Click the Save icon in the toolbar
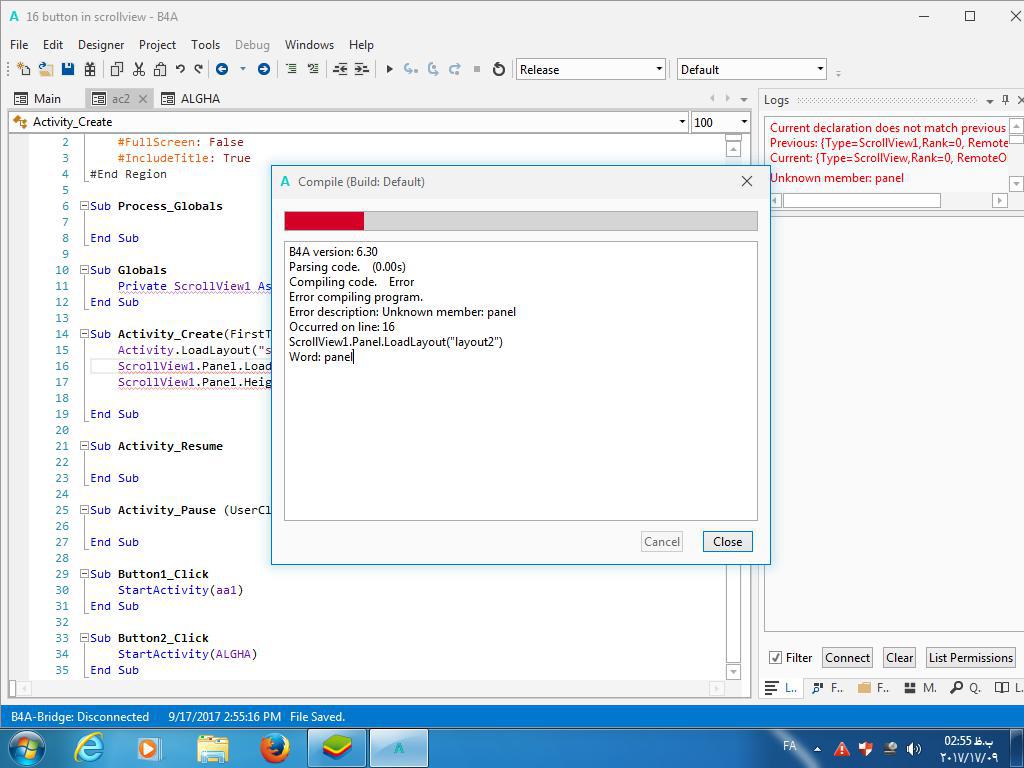Viewport: 1024px width, 768px height. (68, 69)
